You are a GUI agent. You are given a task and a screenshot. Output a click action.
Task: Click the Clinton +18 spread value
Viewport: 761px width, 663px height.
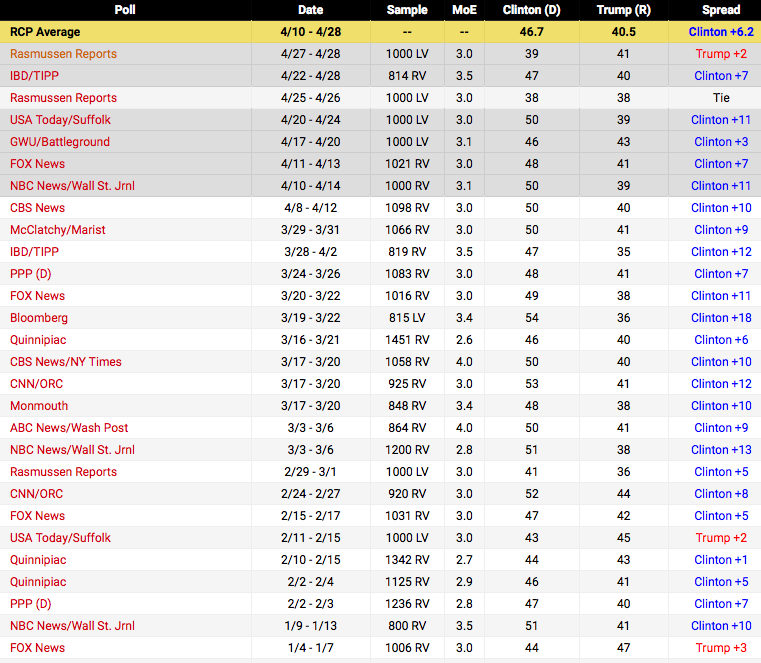[720, 318]
